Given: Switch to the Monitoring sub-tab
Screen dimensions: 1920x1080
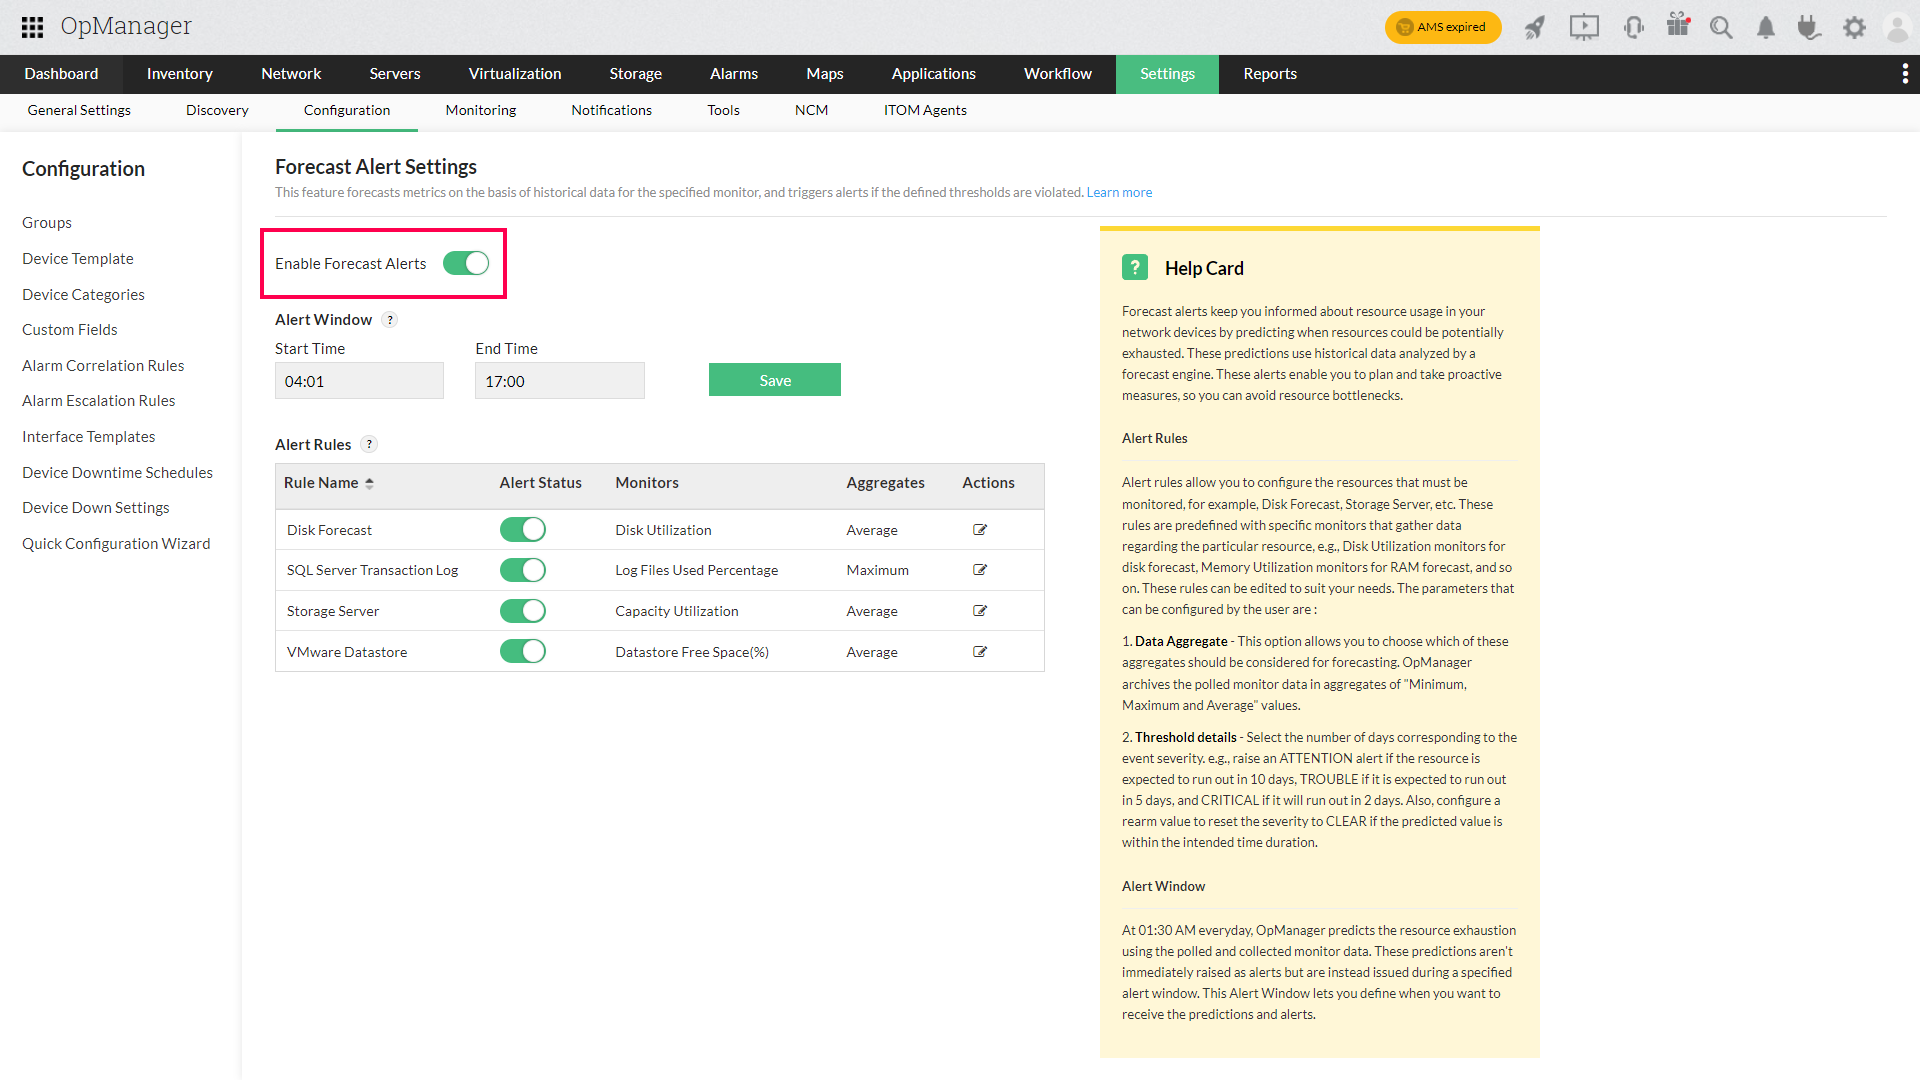Looking at the screenshot, I should (480, 110).
